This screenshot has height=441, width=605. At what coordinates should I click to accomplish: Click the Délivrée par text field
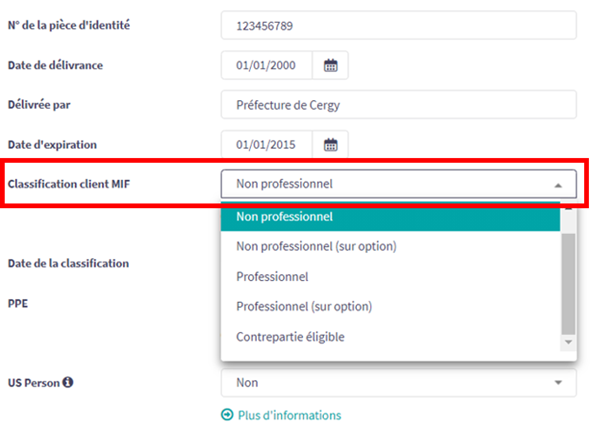398,105
